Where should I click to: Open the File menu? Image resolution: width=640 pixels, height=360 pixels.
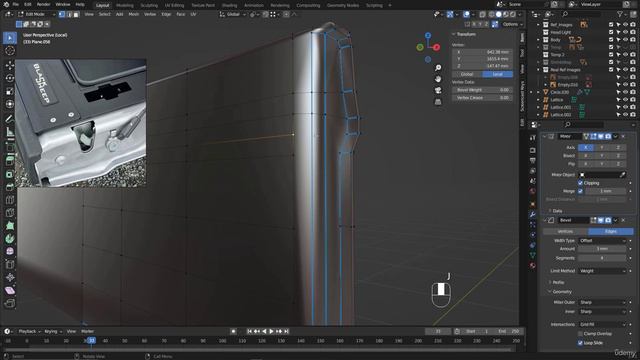[x=16, y=4]
